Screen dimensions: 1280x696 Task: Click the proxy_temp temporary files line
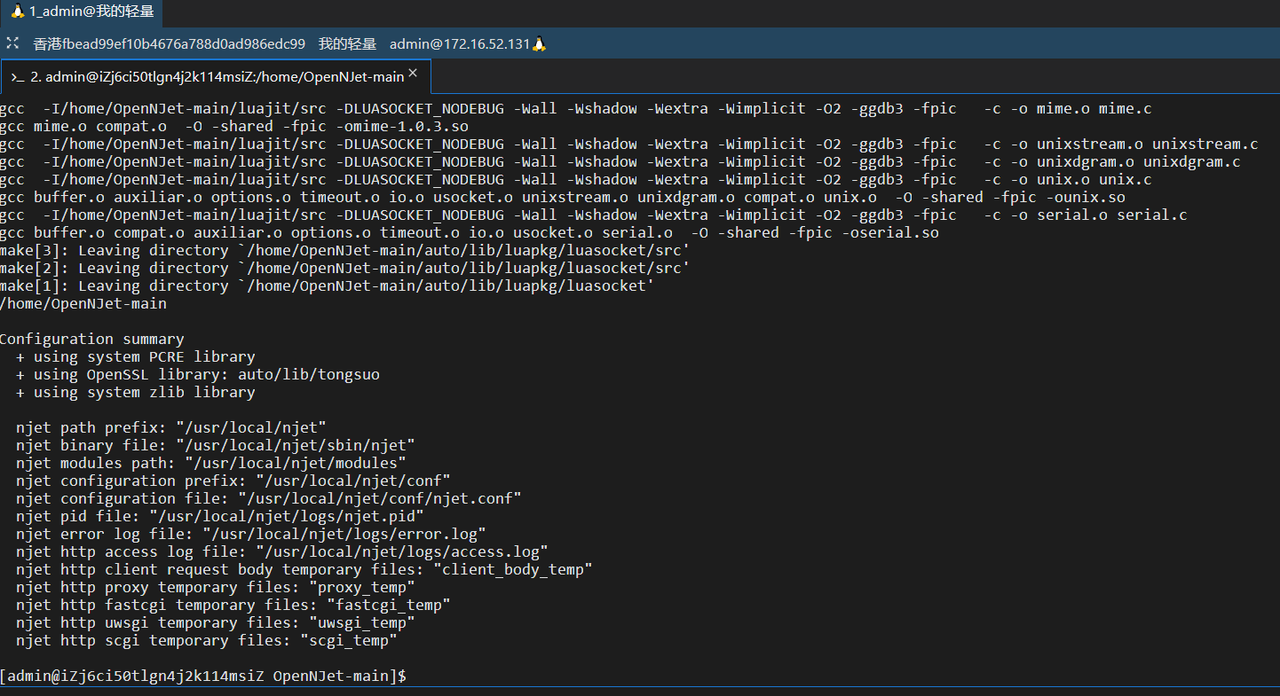215,588
